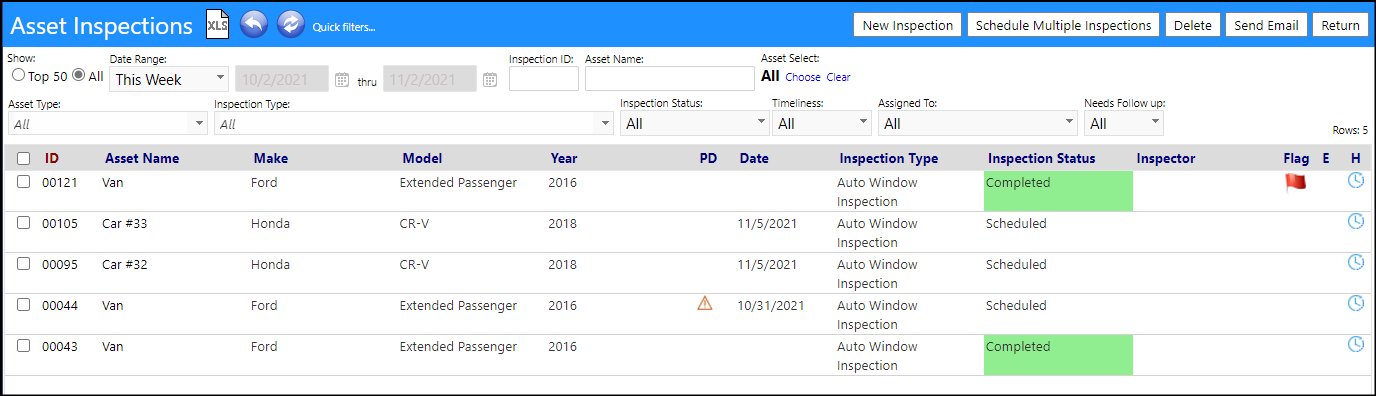
Task: Sort by the Make column header
Action: pyautogui.click(x=270, y=158)
